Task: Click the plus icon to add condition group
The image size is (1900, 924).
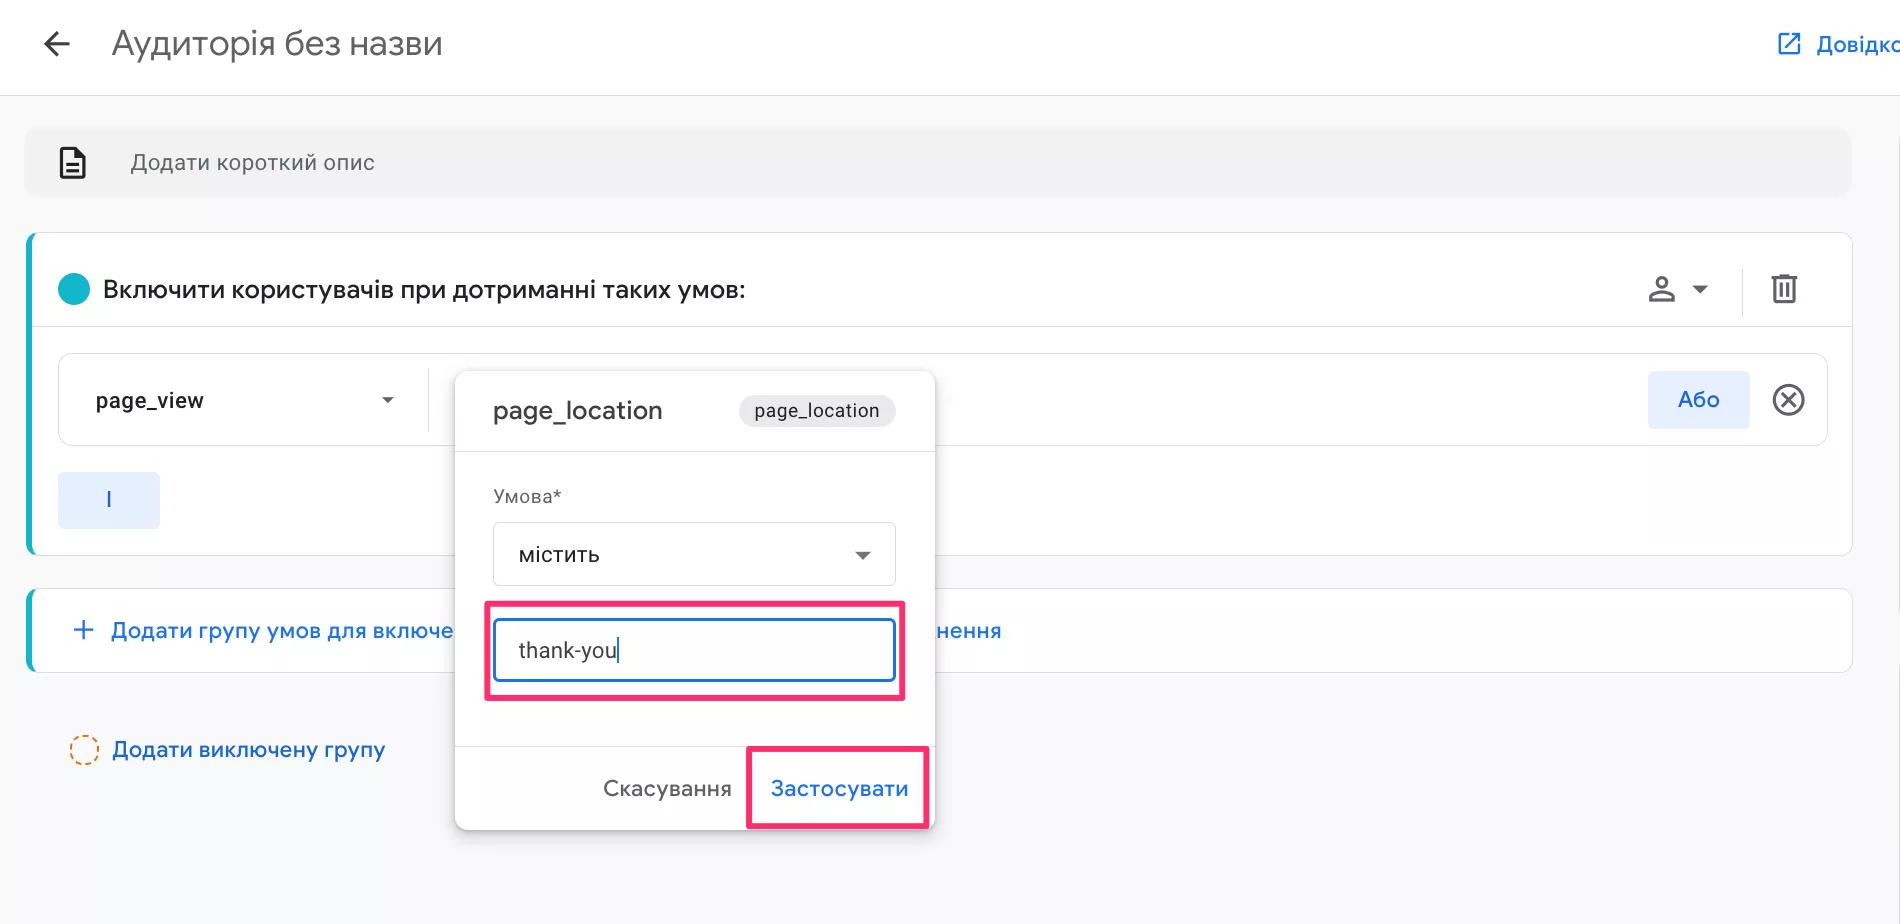Action: pos(84,630)
